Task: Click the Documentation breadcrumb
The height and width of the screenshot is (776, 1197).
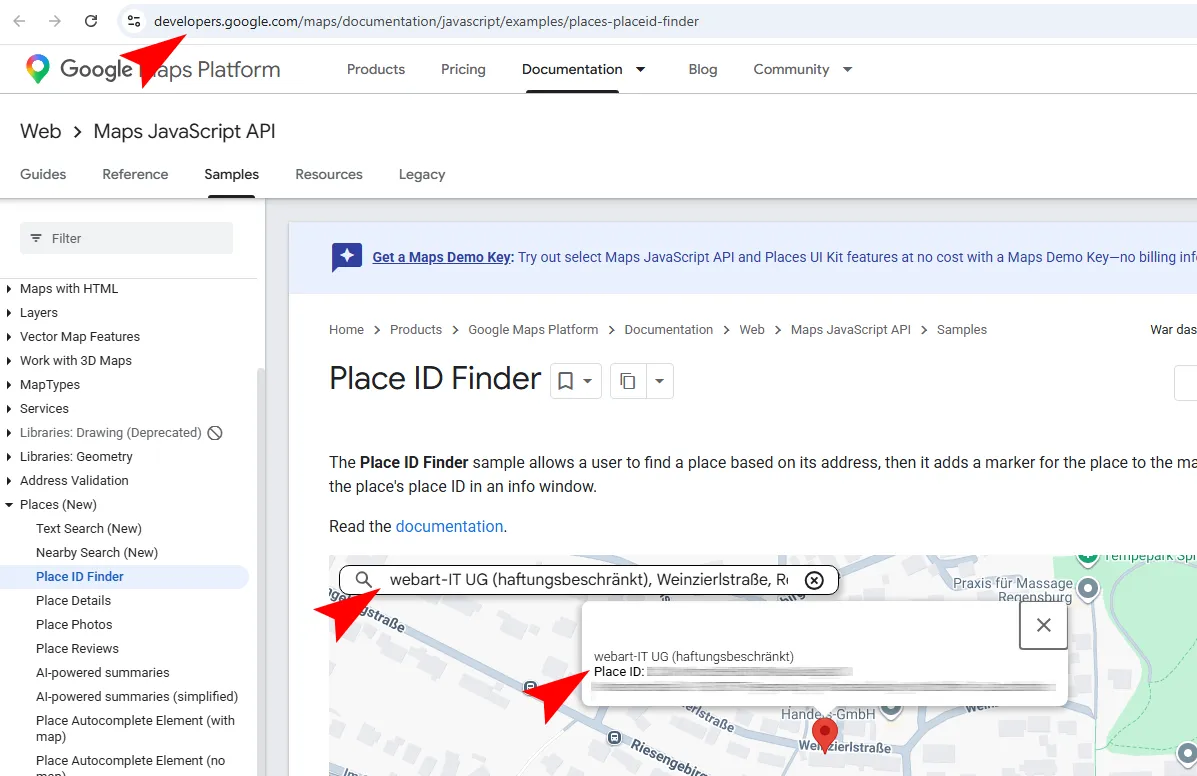Action: click(669, 330)
